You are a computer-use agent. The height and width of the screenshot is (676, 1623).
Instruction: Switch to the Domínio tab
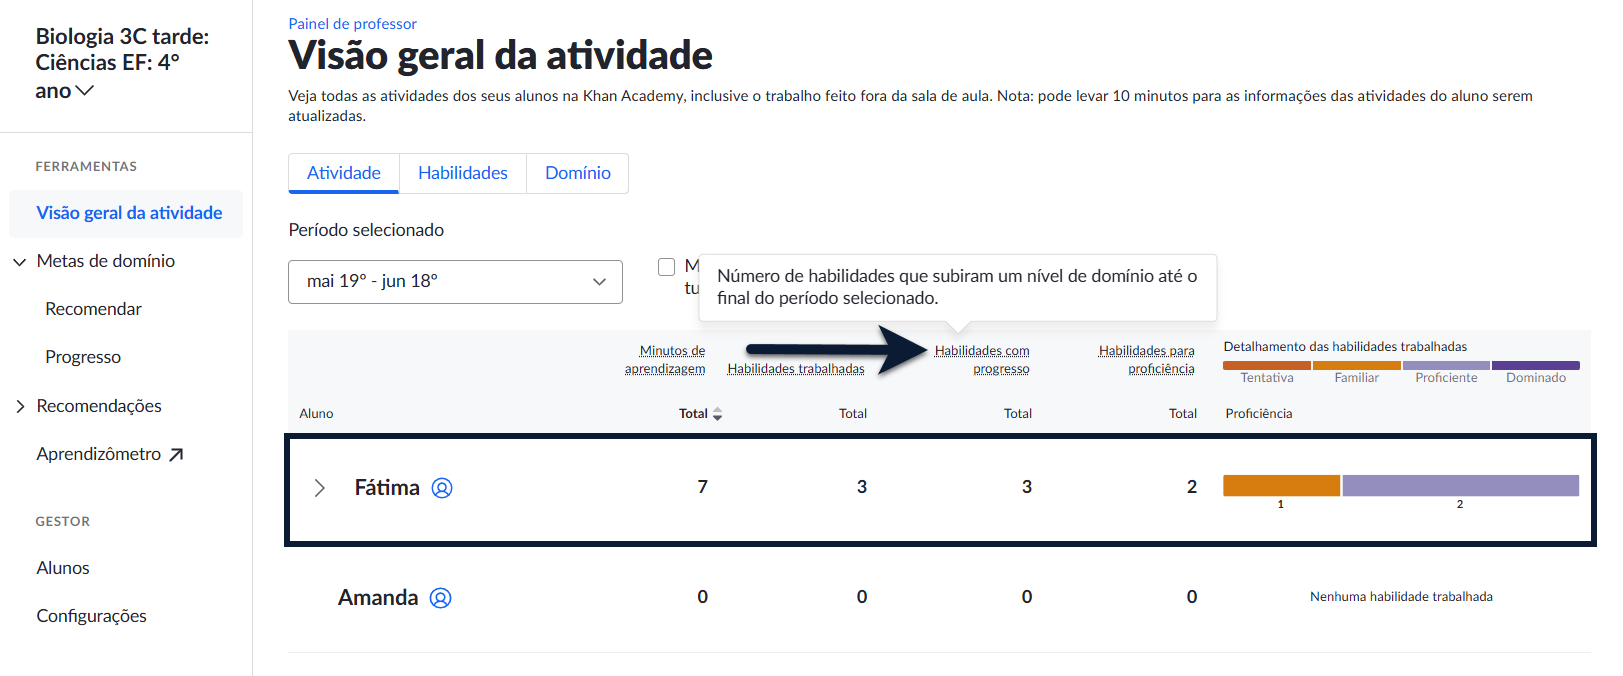click(x=578, y=173)
